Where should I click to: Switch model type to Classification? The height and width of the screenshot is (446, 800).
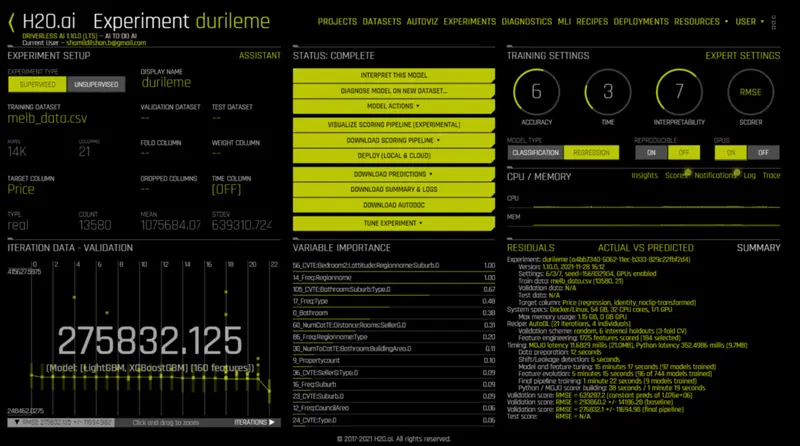[536, 153]
